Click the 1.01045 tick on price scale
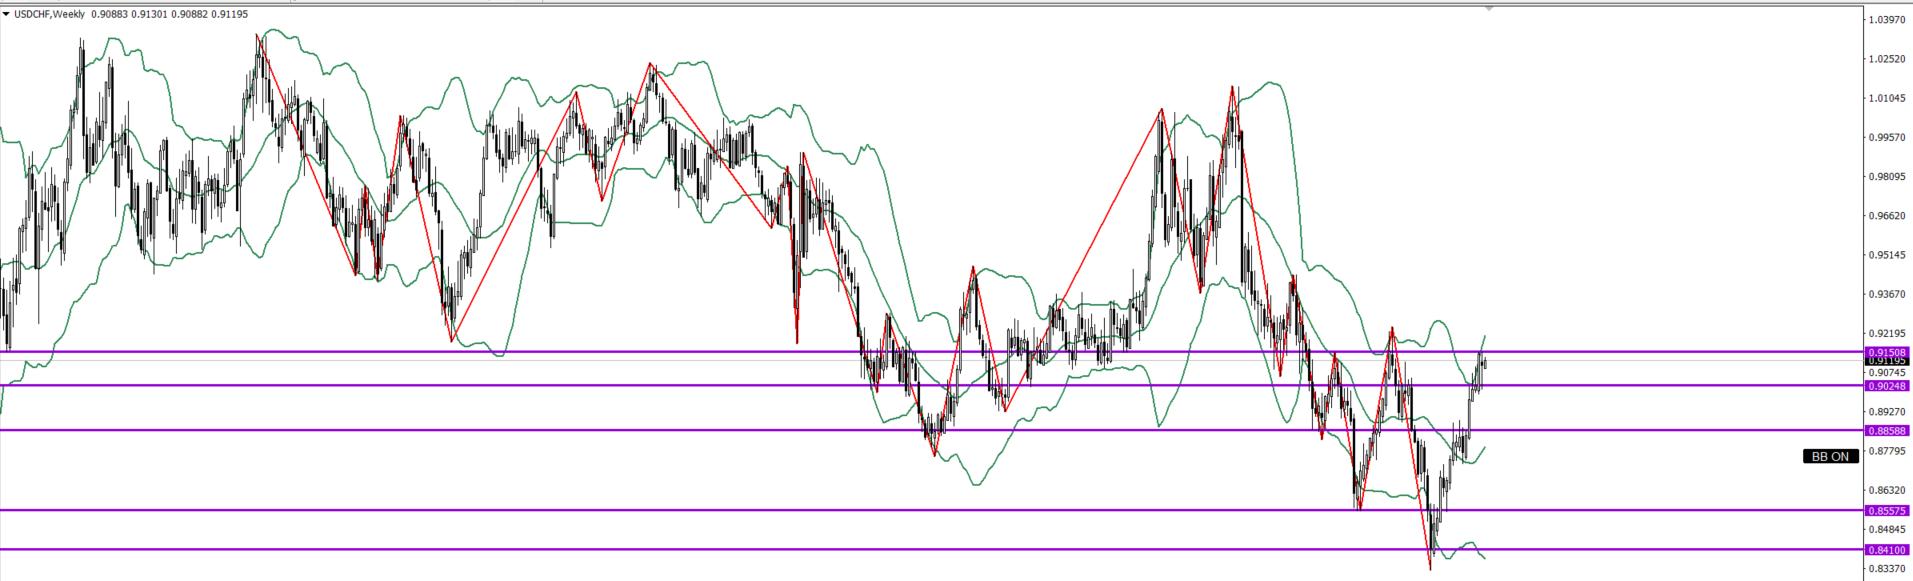This screenshot has height=581, width=1913. pos(1887,98)
